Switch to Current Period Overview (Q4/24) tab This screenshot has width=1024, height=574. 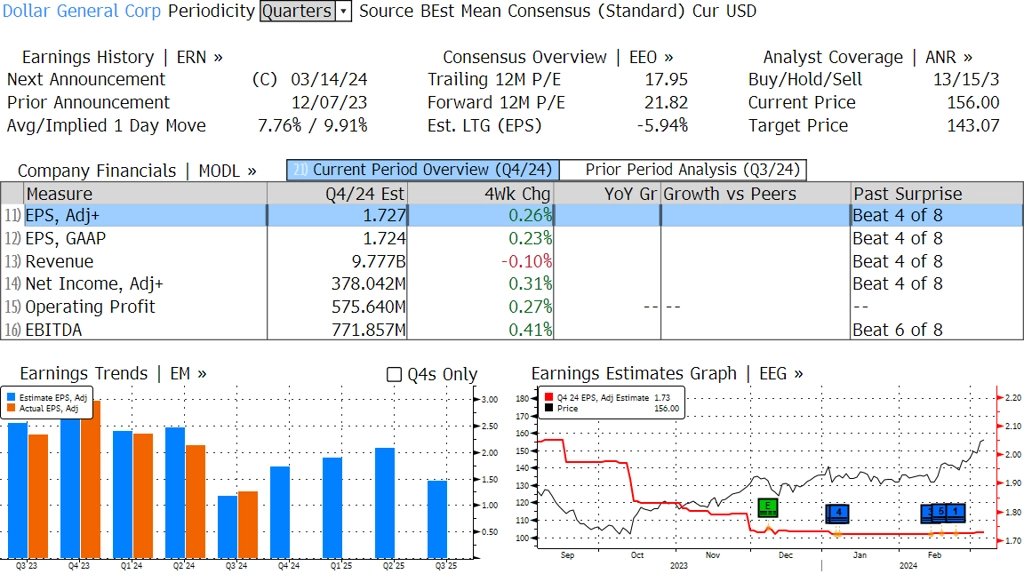pos(423,170)
